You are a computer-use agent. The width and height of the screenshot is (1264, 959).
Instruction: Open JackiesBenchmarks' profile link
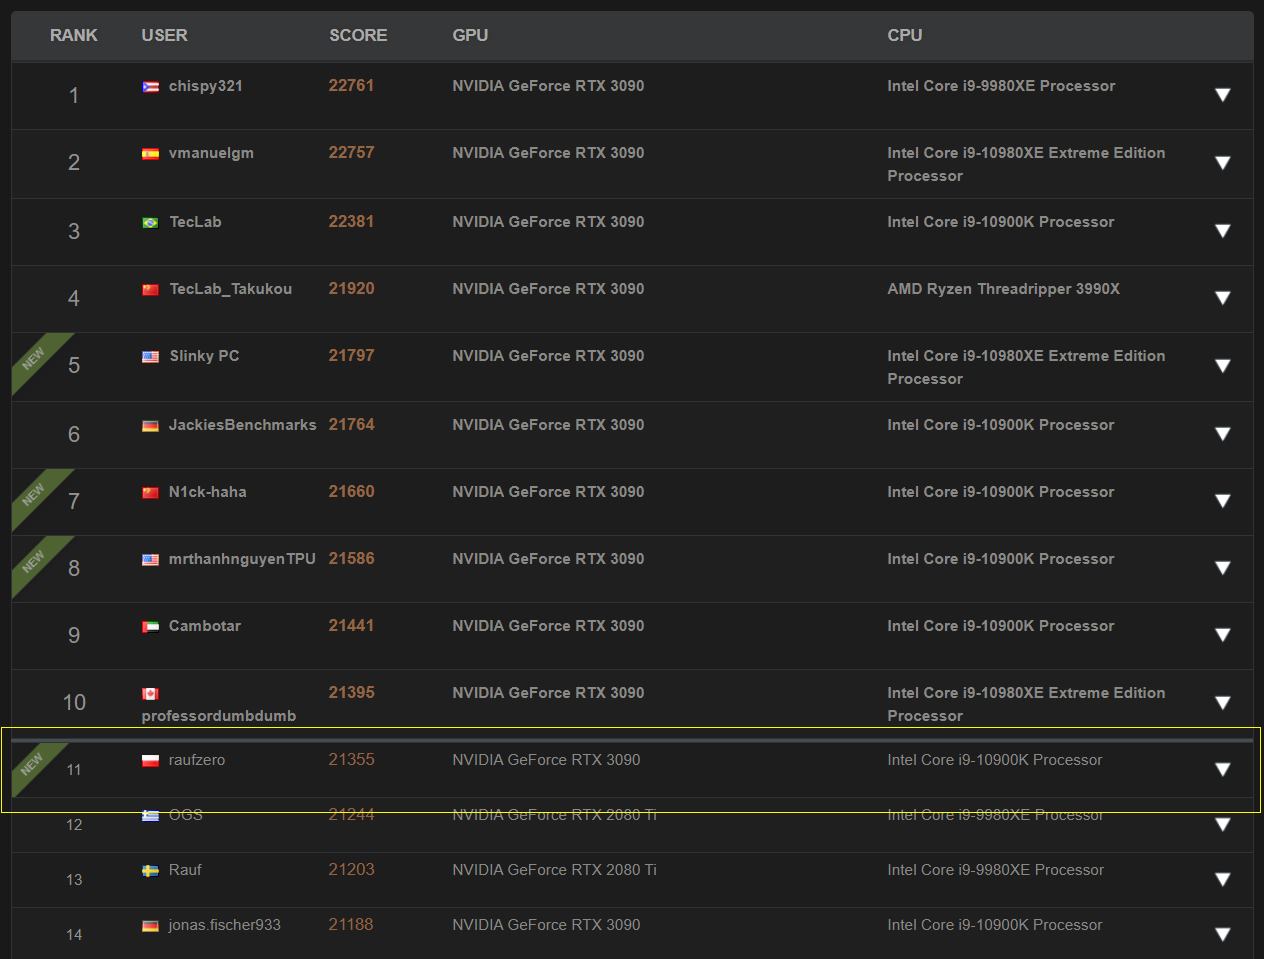[x=243, y=425]
